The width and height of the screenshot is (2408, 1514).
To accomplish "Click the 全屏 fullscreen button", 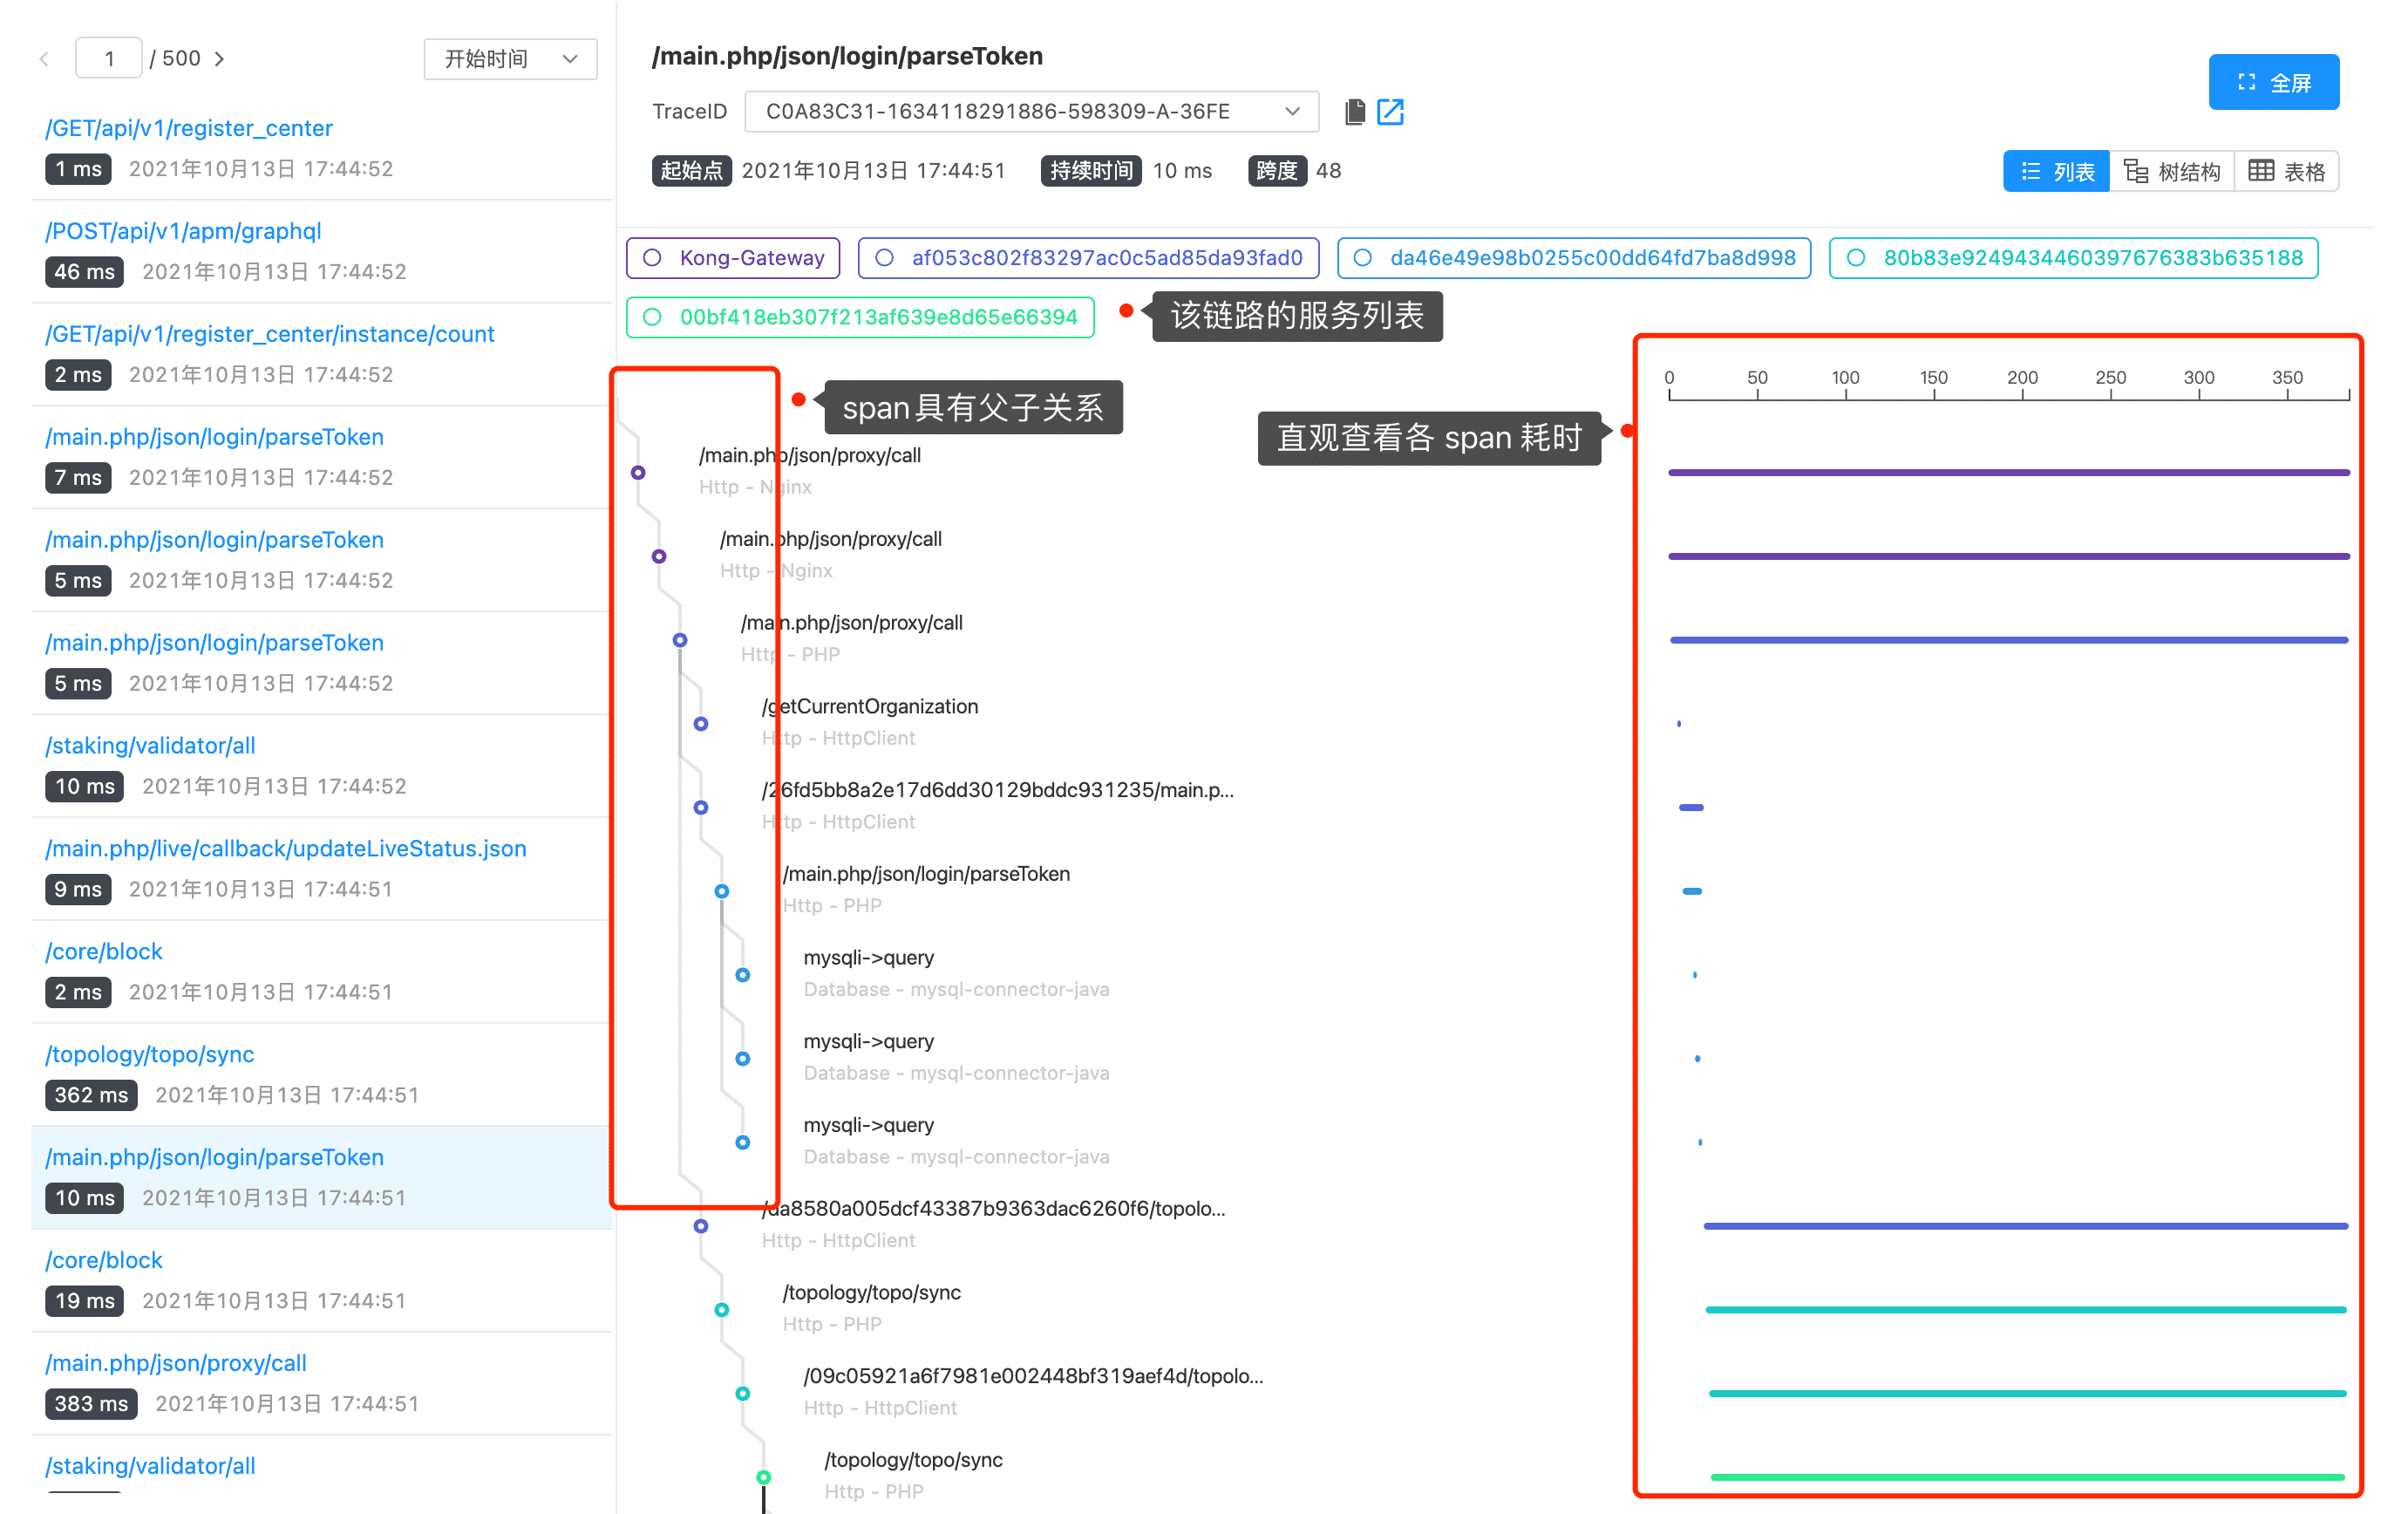I will click(2273, 82).
